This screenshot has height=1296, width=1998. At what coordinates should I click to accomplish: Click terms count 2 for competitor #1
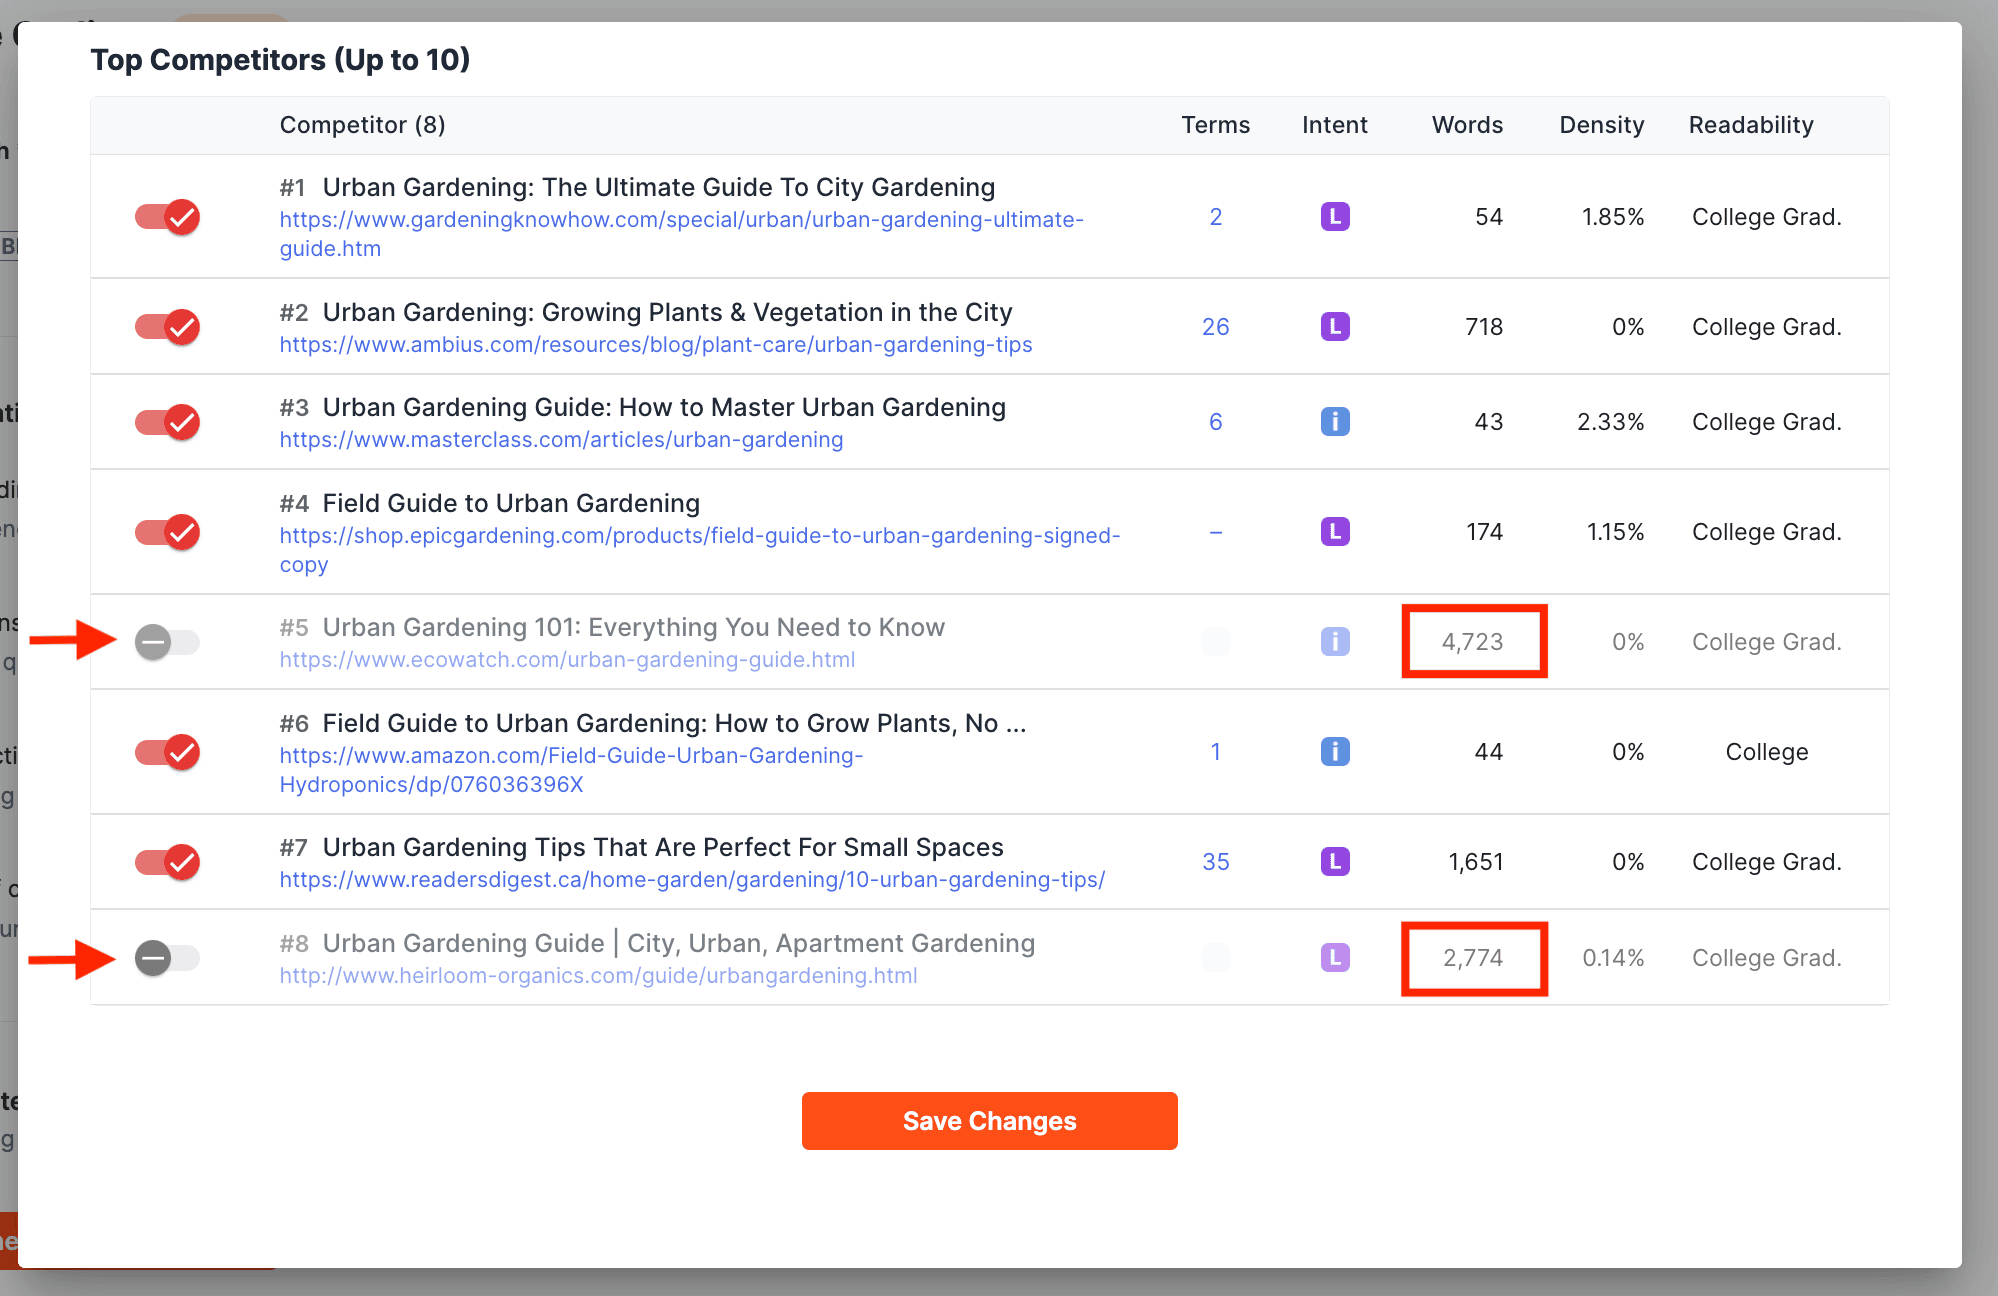pyautogui.click(x=1216, y=217)
